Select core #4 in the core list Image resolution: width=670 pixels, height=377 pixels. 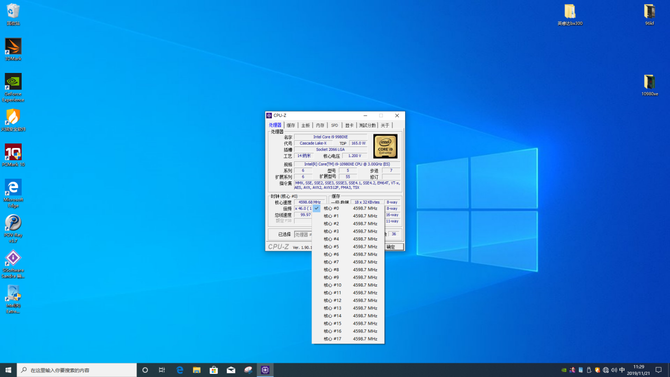[348, 239]
